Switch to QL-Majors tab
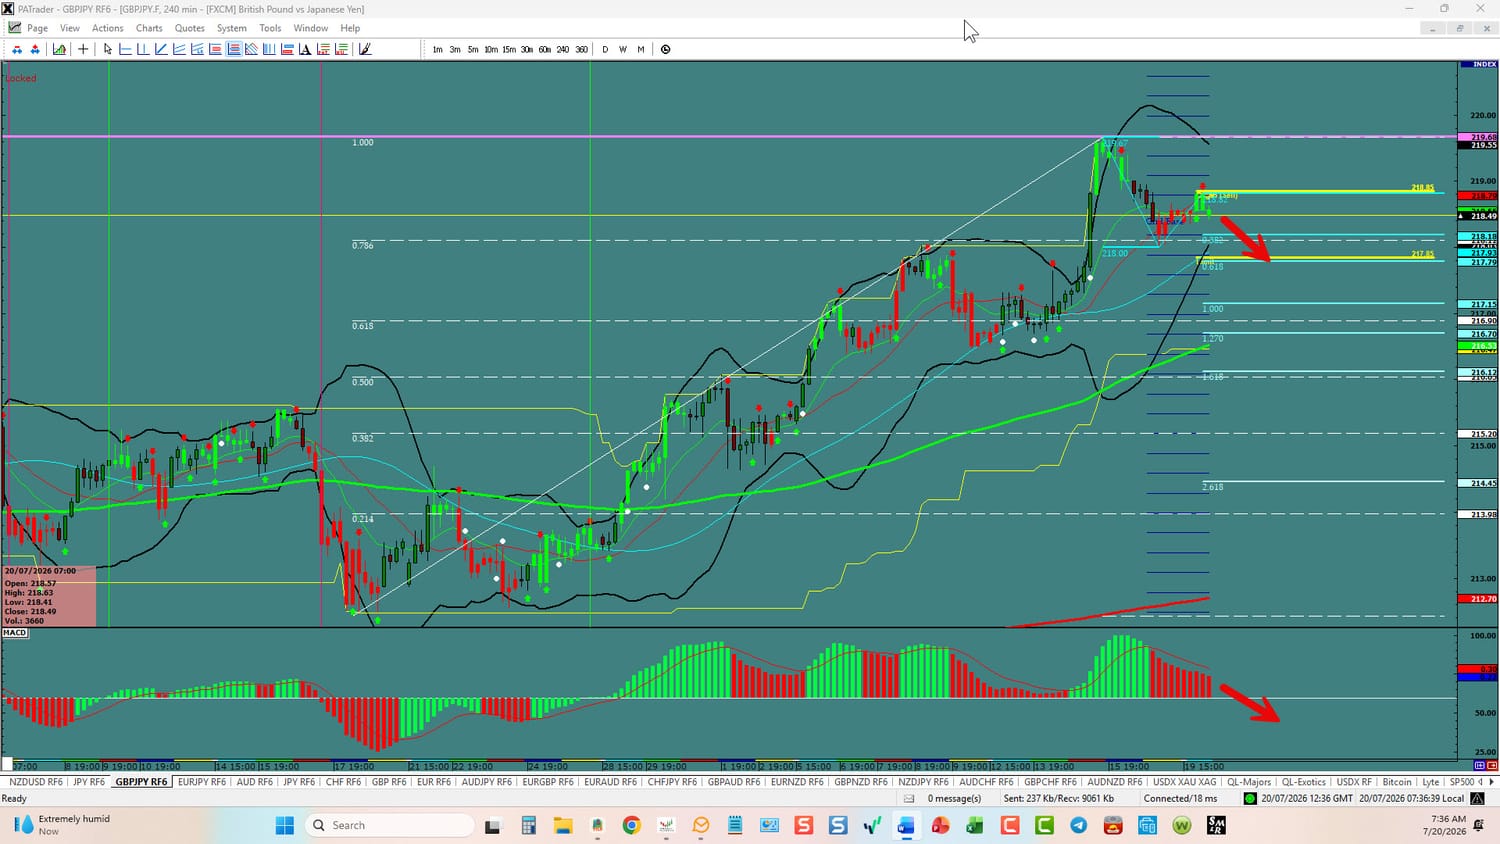This screenshot has height=844, width=1500. point(1249,782)
